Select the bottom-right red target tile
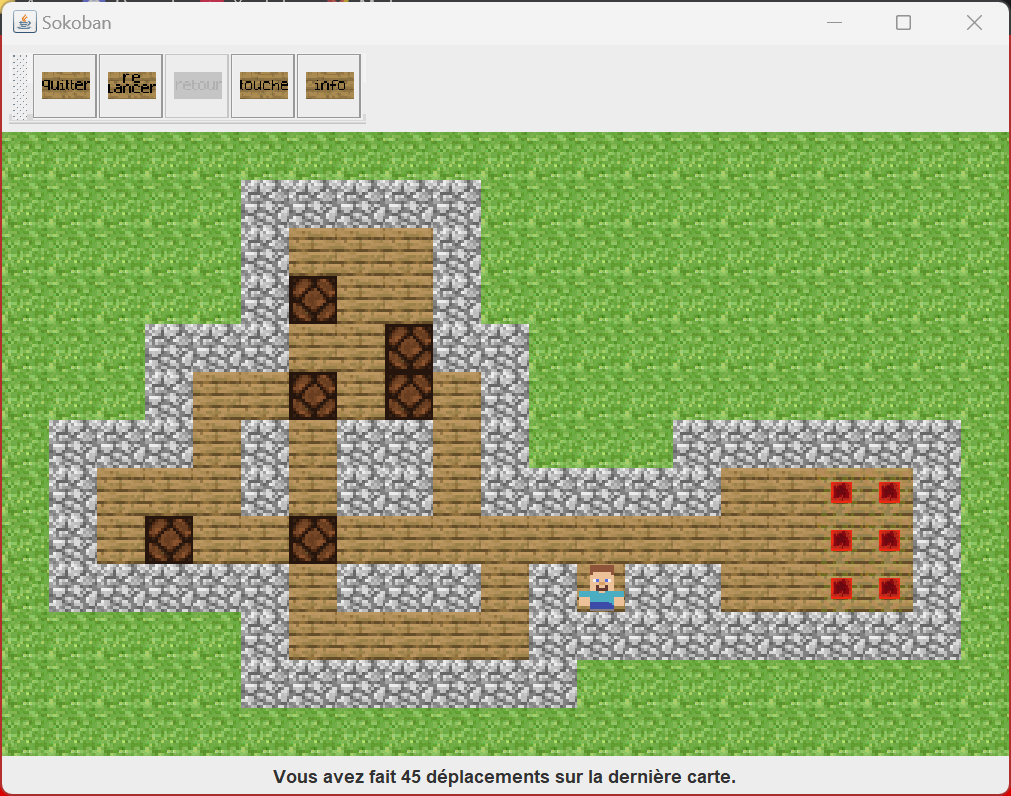Viewport: 1011px width, 796px height. pos(889,588)
